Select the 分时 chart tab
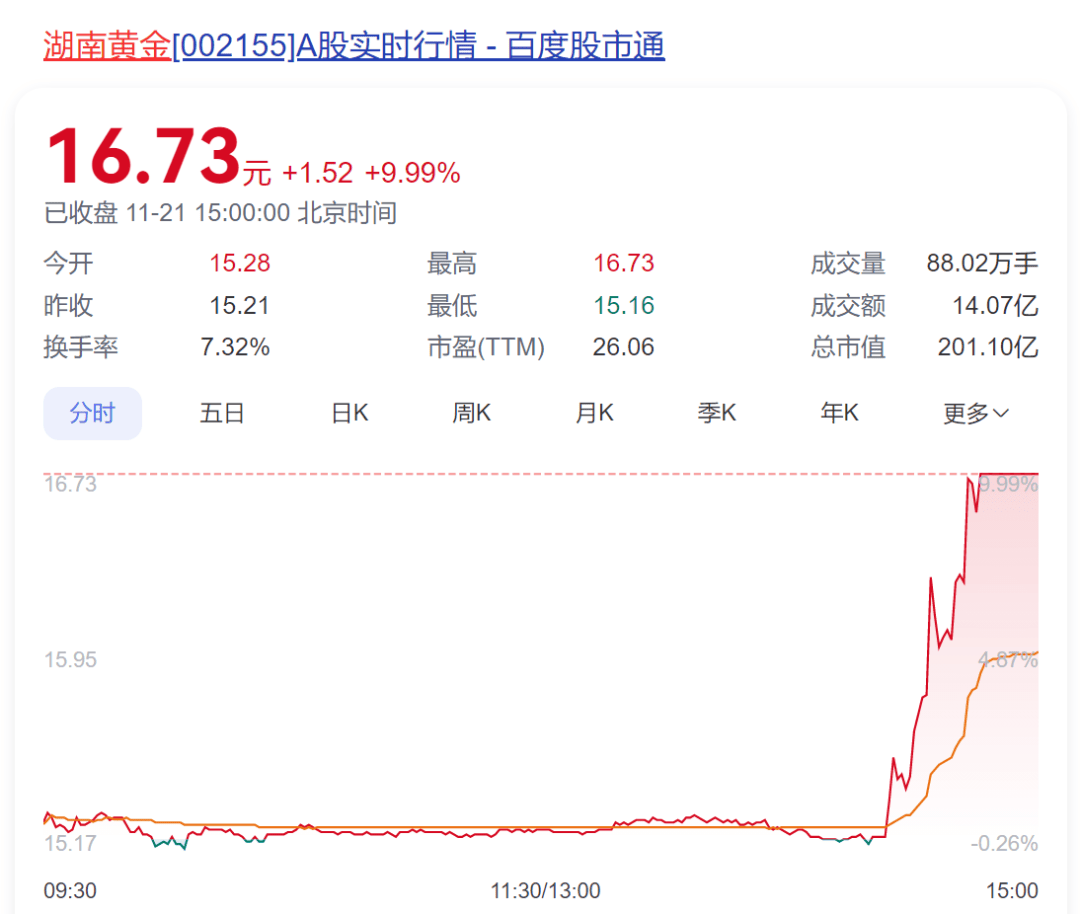The width and height of the screenshot is (1080, 914). [92, 413]
